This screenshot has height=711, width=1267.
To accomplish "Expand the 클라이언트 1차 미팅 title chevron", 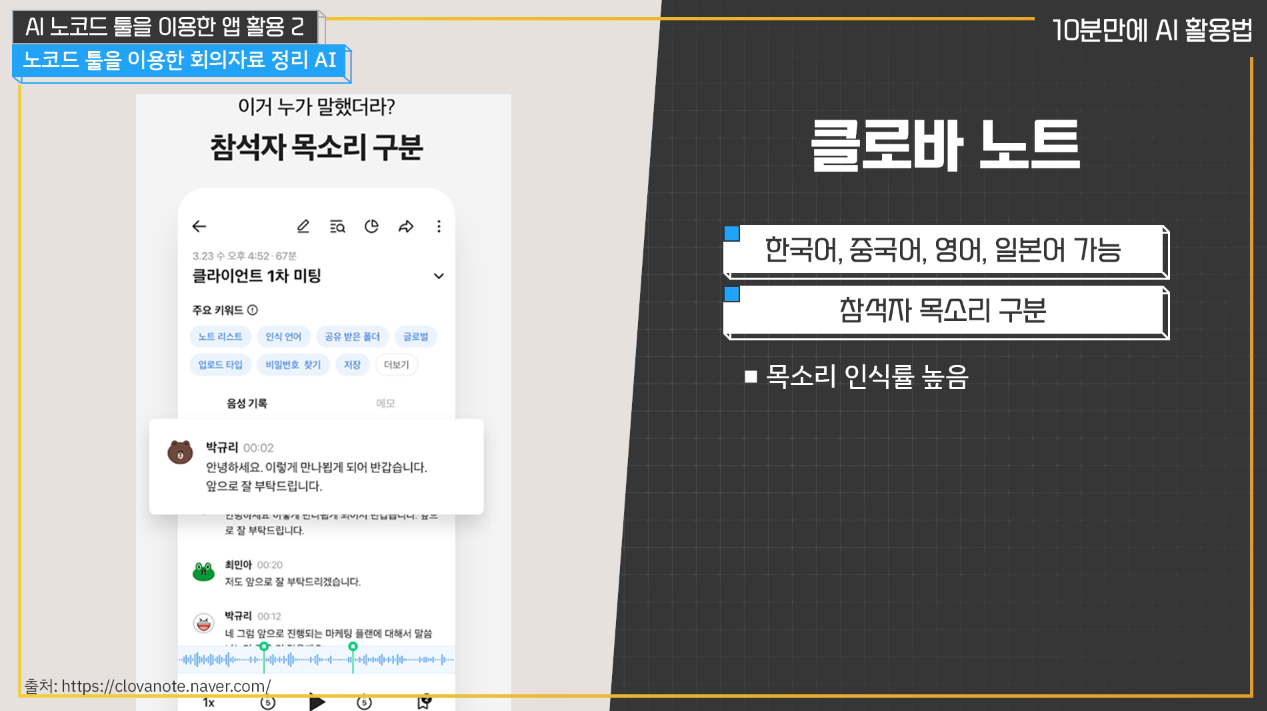I will (438, 276).
